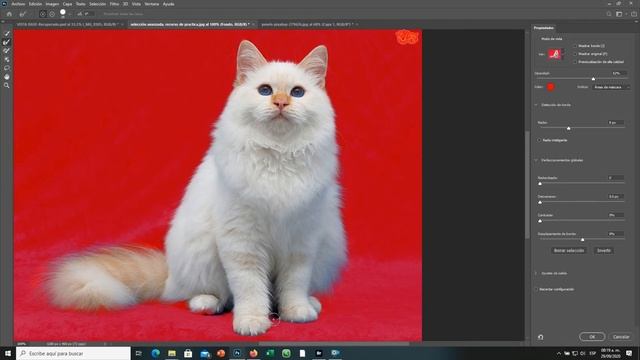Open the Windows Start menu

pos(7,353)
